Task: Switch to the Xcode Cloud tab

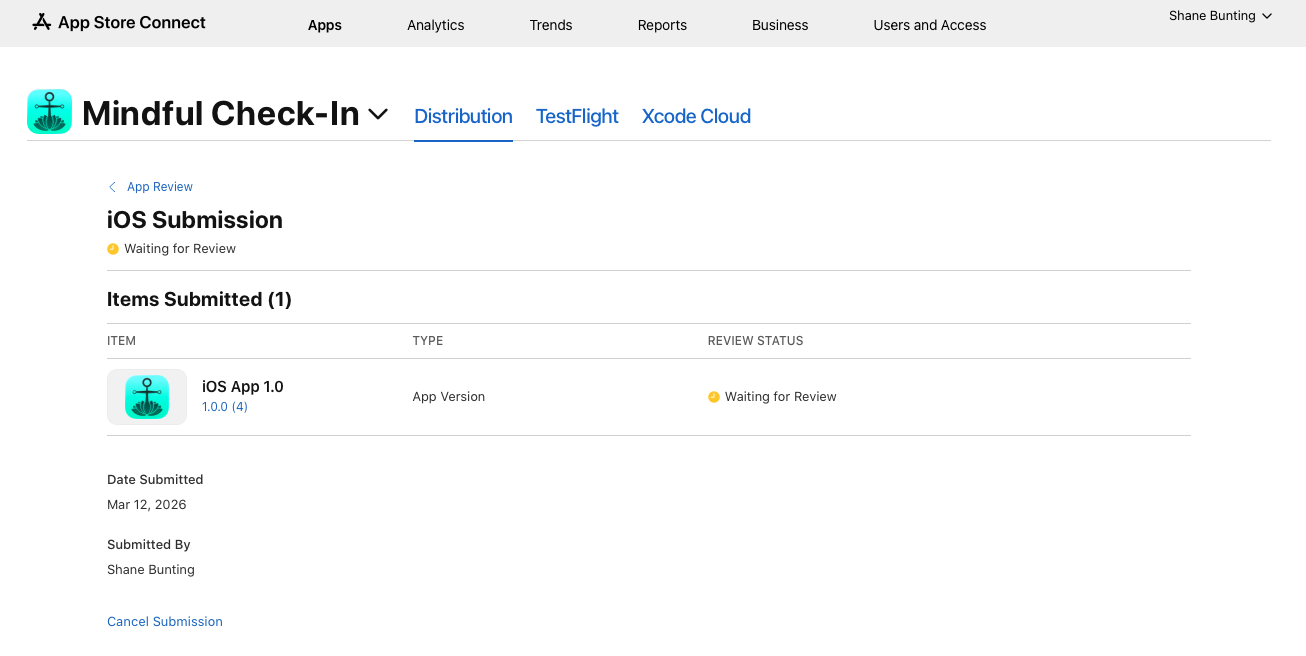Action: (696, 116)
